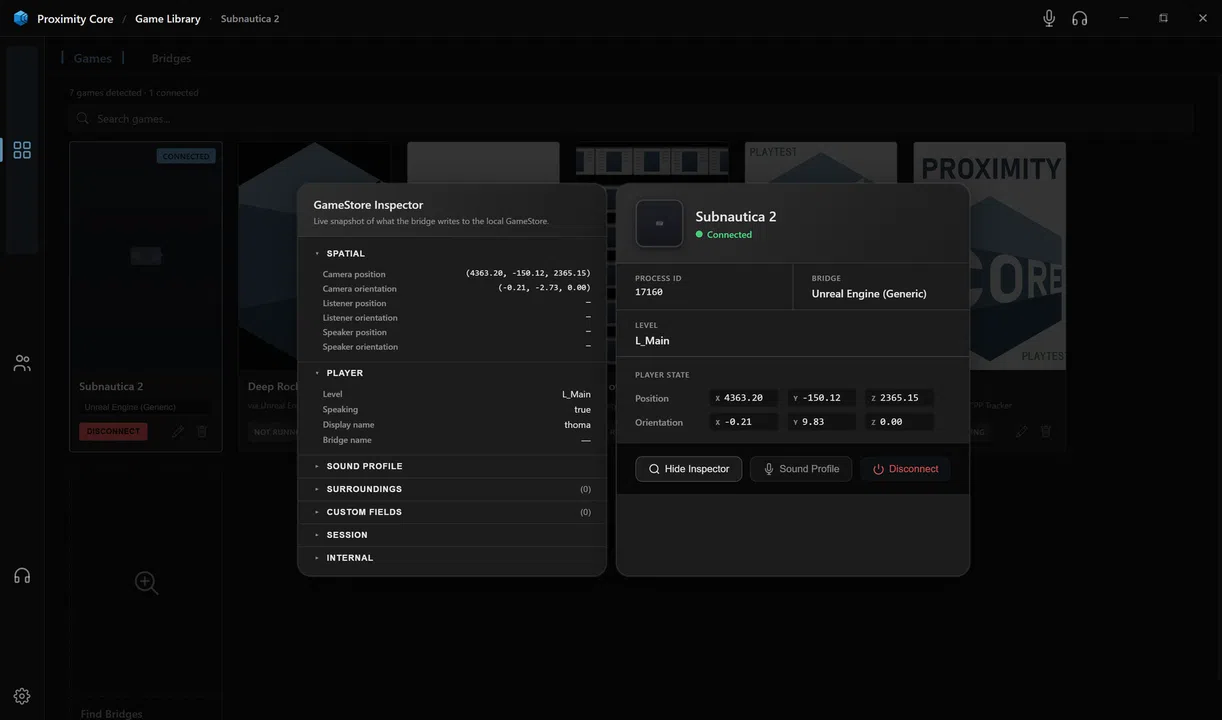Viewport: 1222px width, 720px height.
Task: Expand the SOUND PROFILE section
Action: pyautogui.click(x=452, y=466)
